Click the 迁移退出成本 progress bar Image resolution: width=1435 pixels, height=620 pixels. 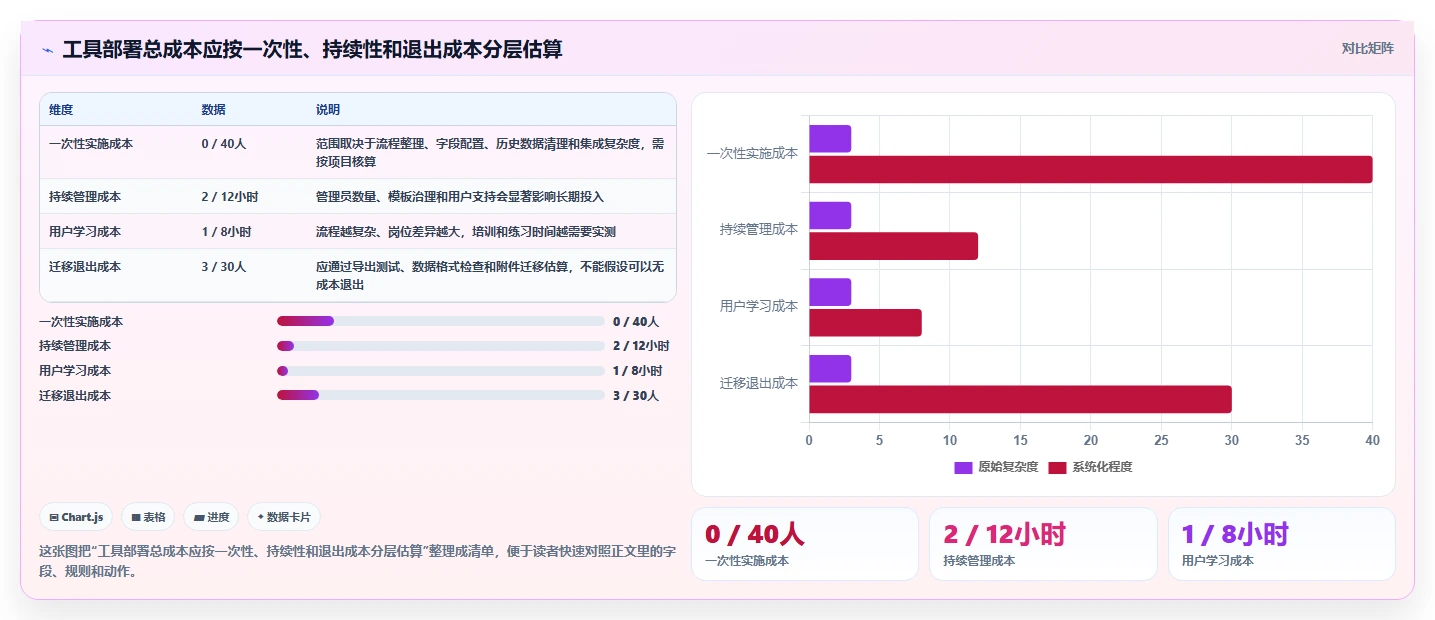coord(441,395)
